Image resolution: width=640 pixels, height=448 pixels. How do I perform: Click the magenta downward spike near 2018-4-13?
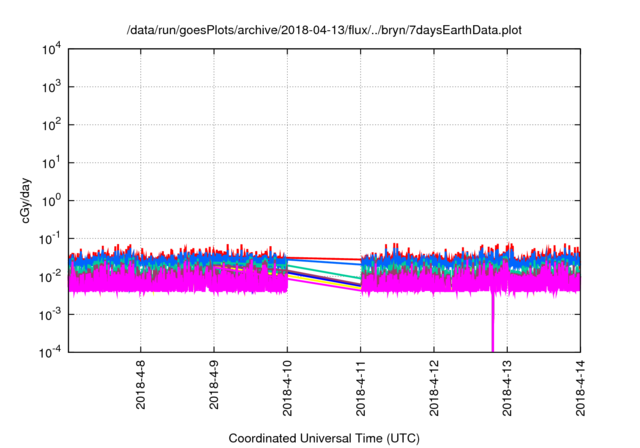(x=493, y=322)
